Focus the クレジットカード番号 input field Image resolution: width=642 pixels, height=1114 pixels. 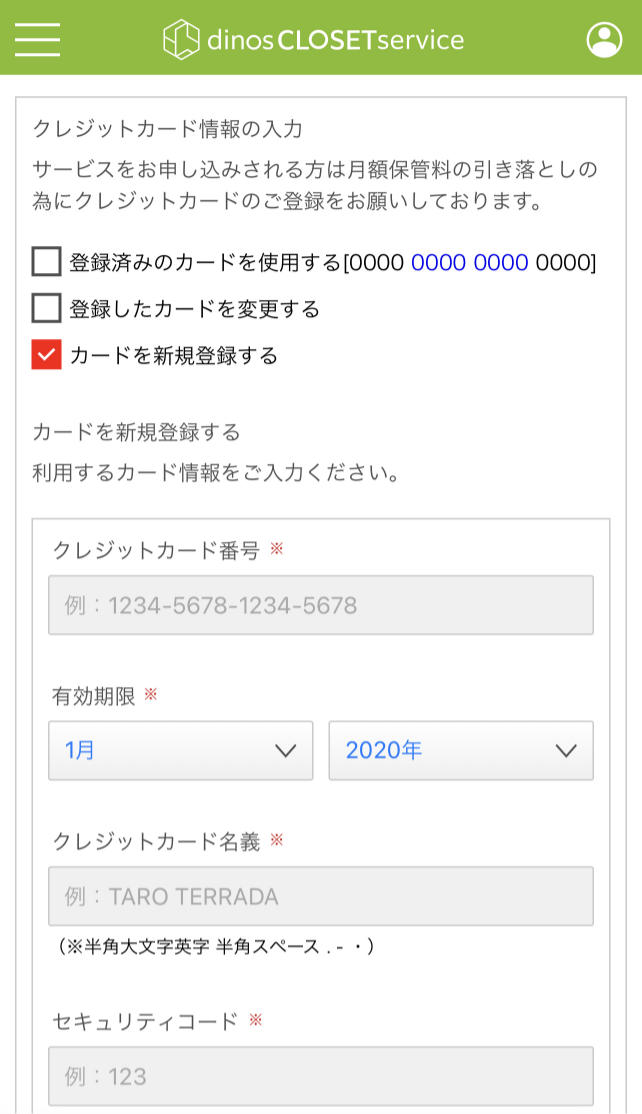tap(320, 605)
